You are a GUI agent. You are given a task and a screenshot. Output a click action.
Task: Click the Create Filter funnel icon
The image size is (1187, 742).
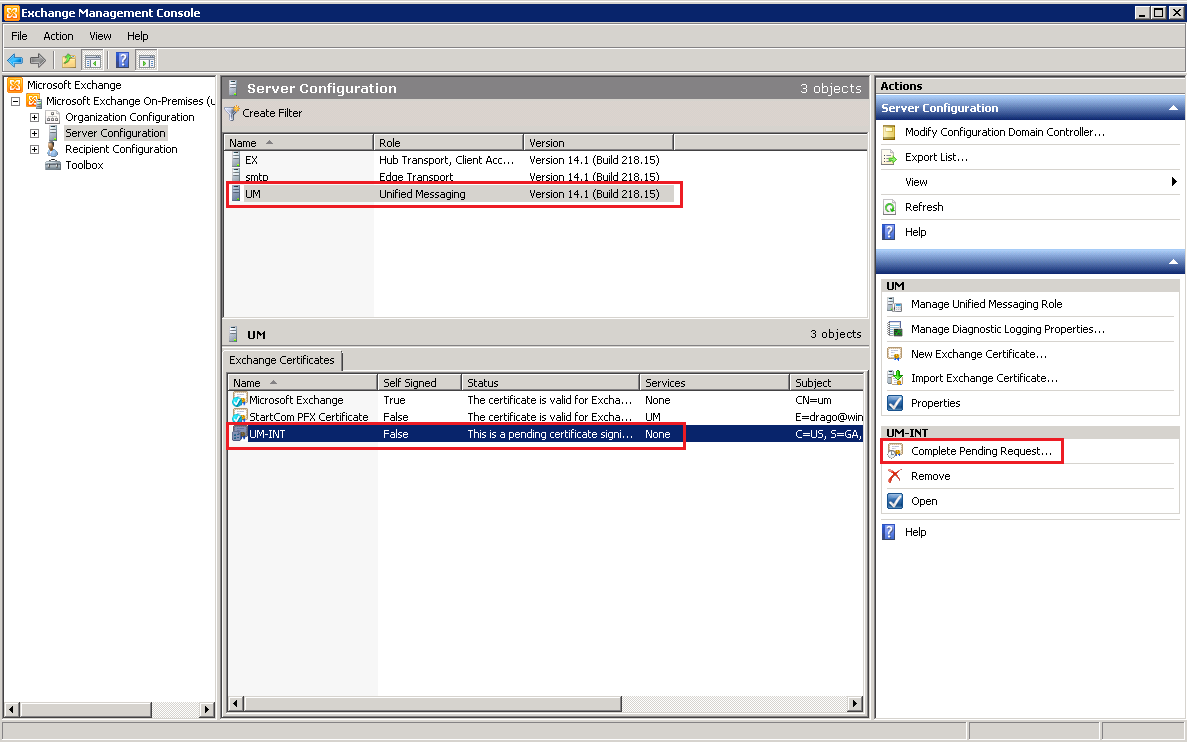pyautogui.click(x=232, y=114)
